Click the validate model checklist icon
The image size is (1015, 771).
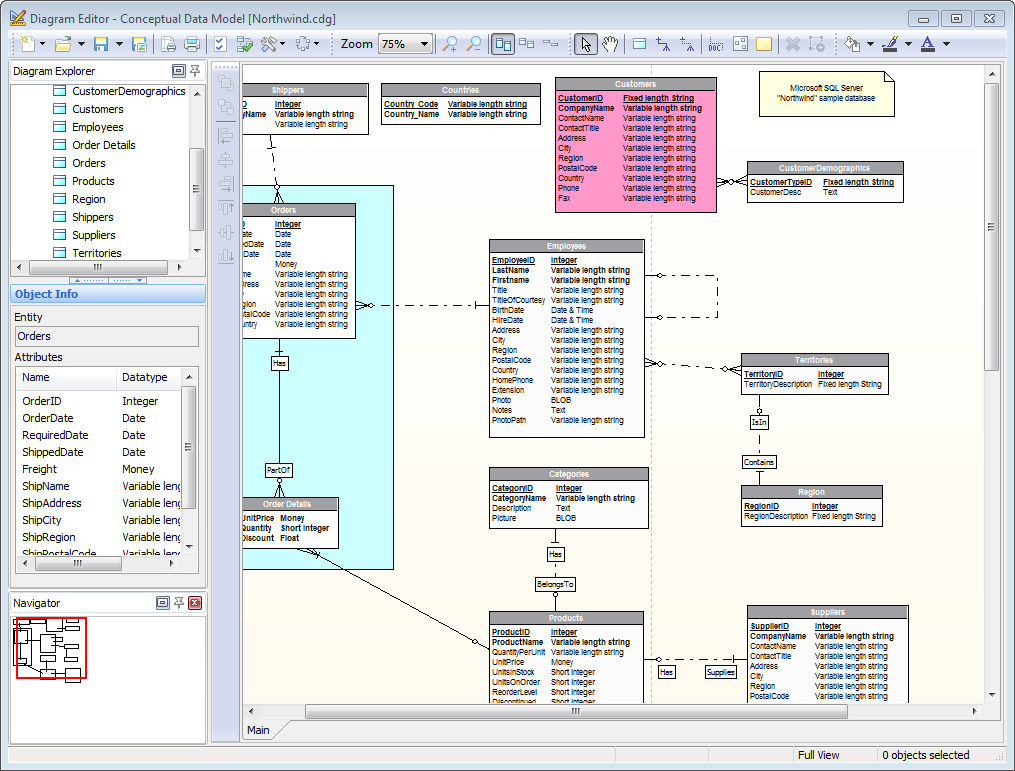(x=220, y=44)
